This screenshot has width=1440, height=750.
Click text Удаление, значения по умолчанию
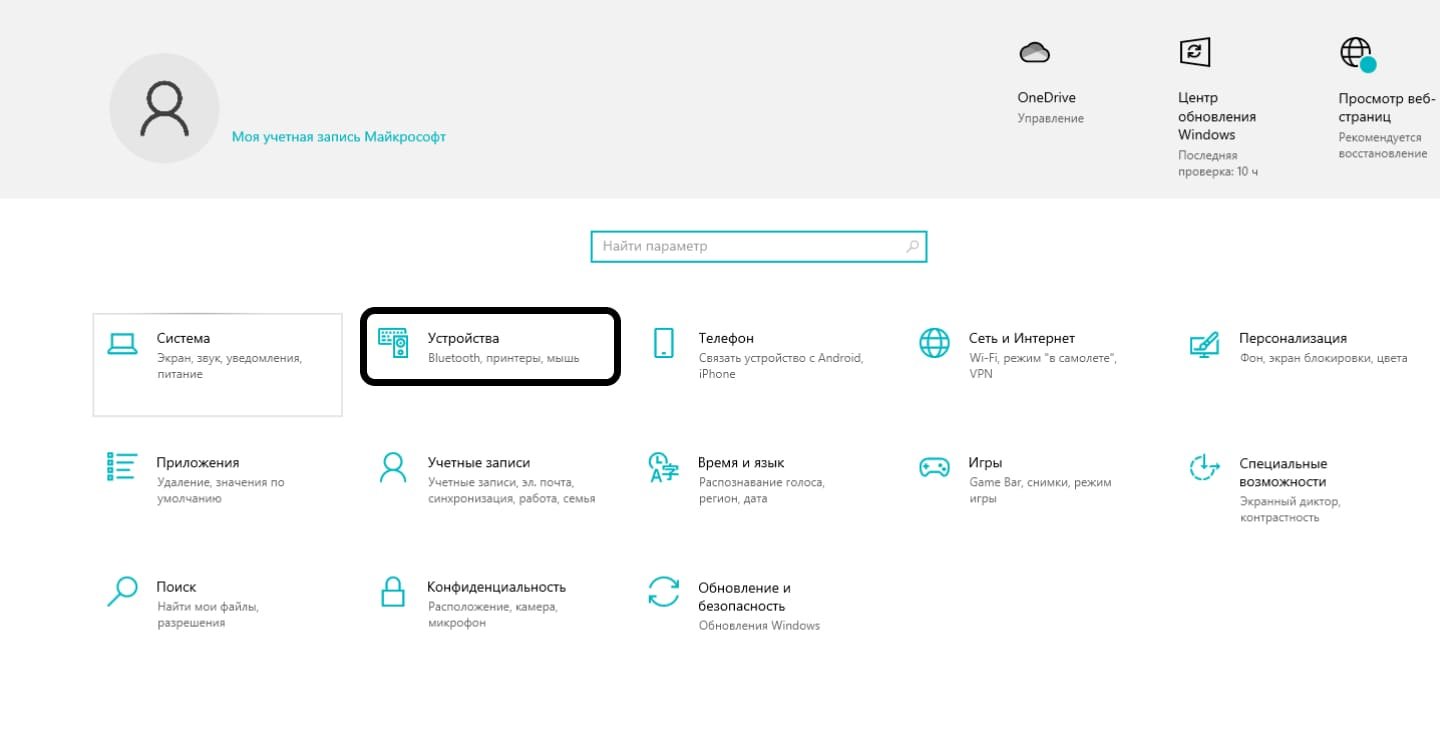220,490
